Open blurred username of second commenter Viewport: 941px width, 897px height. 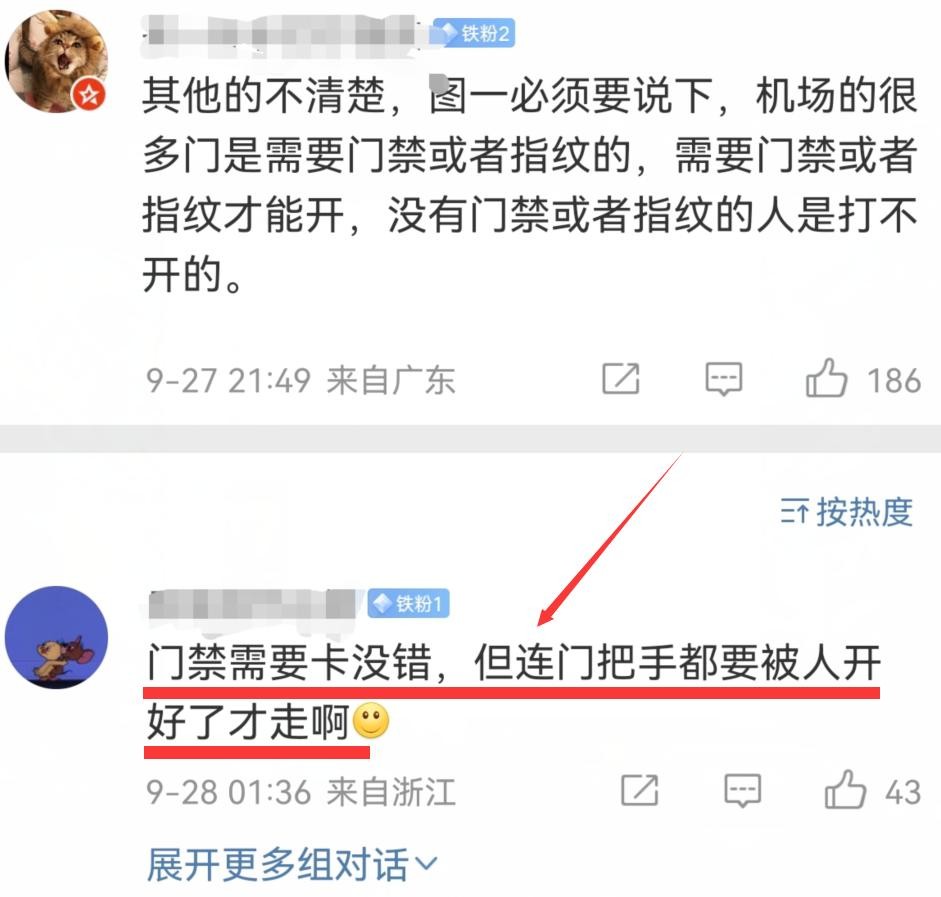click(254, 604)
